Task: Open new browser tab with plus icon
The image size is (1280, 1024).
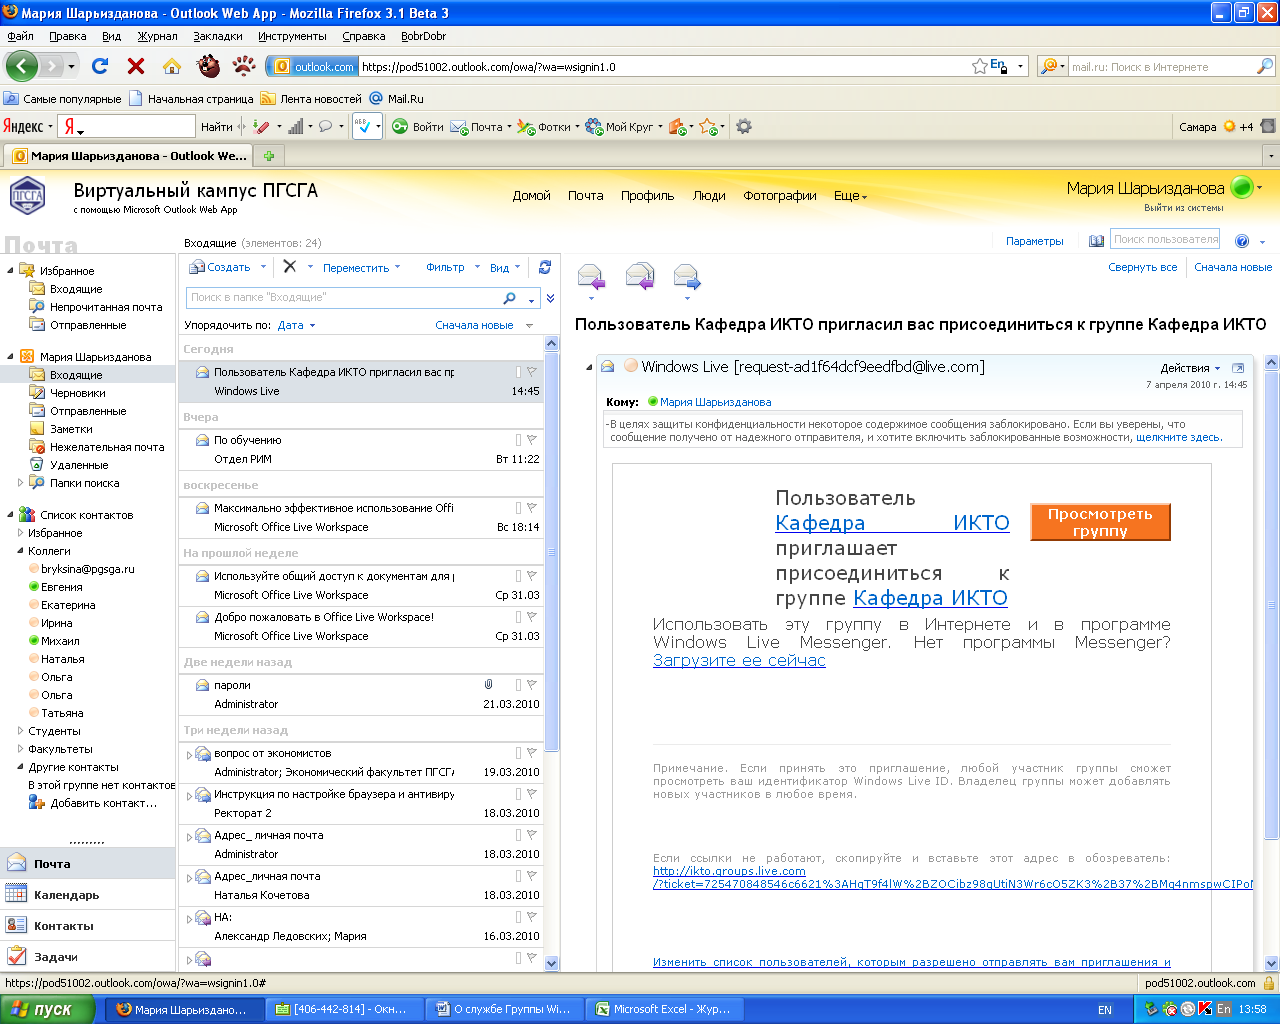Action: (x=268, y=155)
